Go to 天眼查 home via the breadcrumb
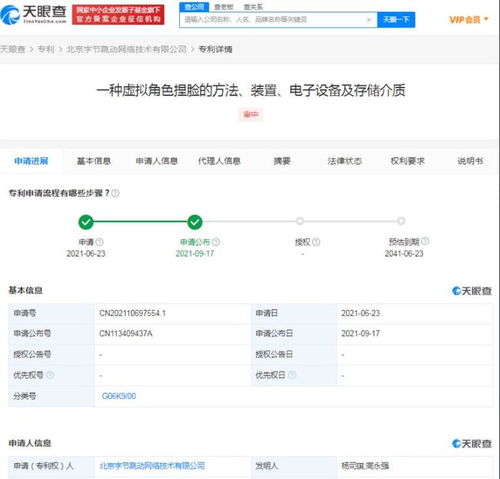500x479 pixels. click(x=13, y=49)
